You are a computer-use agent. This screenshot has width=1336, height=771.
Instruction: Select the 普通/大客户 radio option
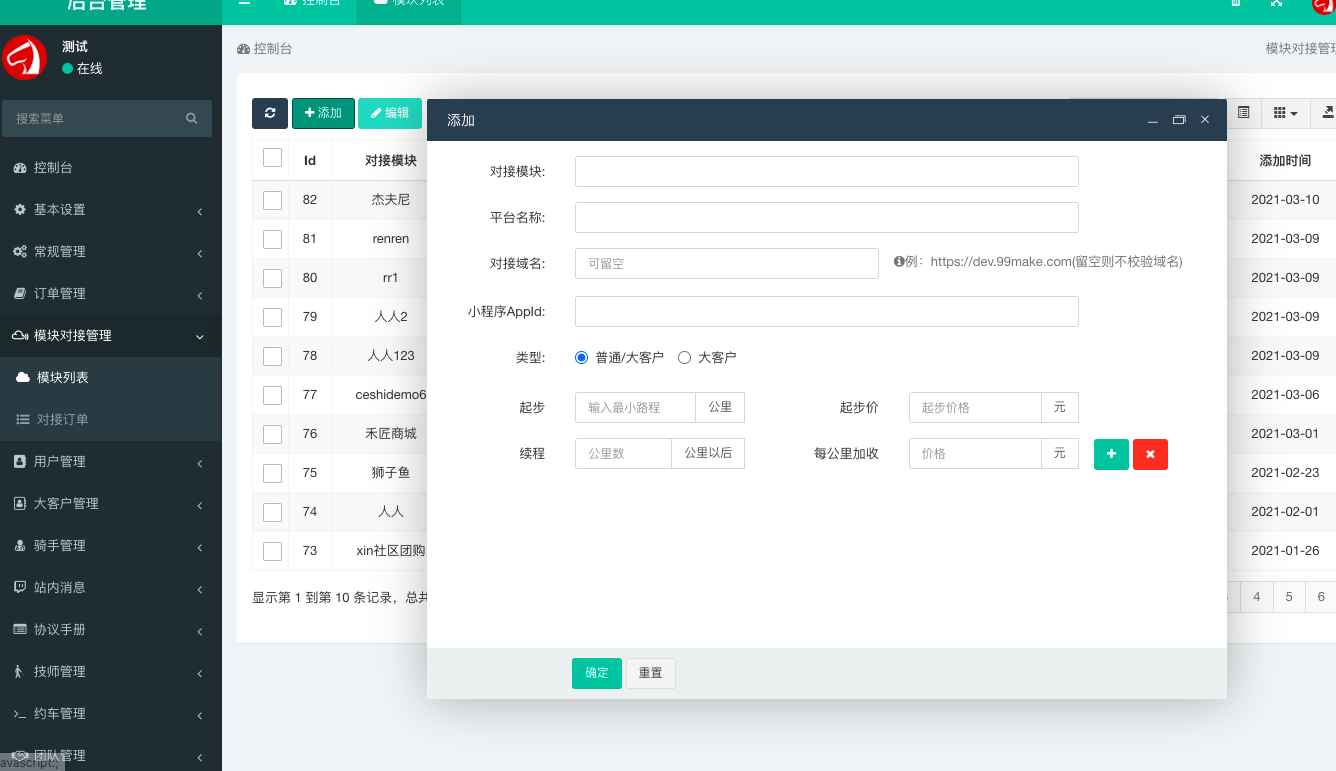(x=582, y=357)
